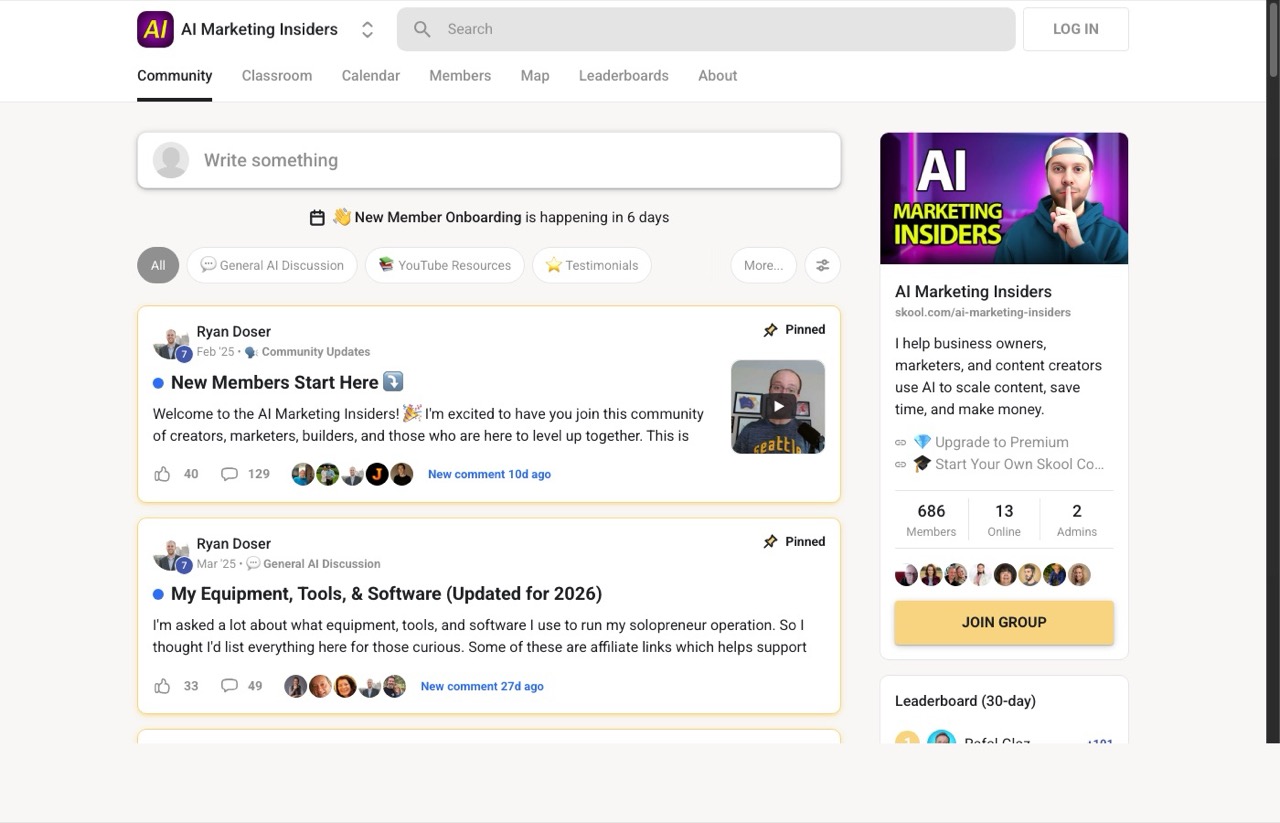Click New comment 10d ago link

489,474
